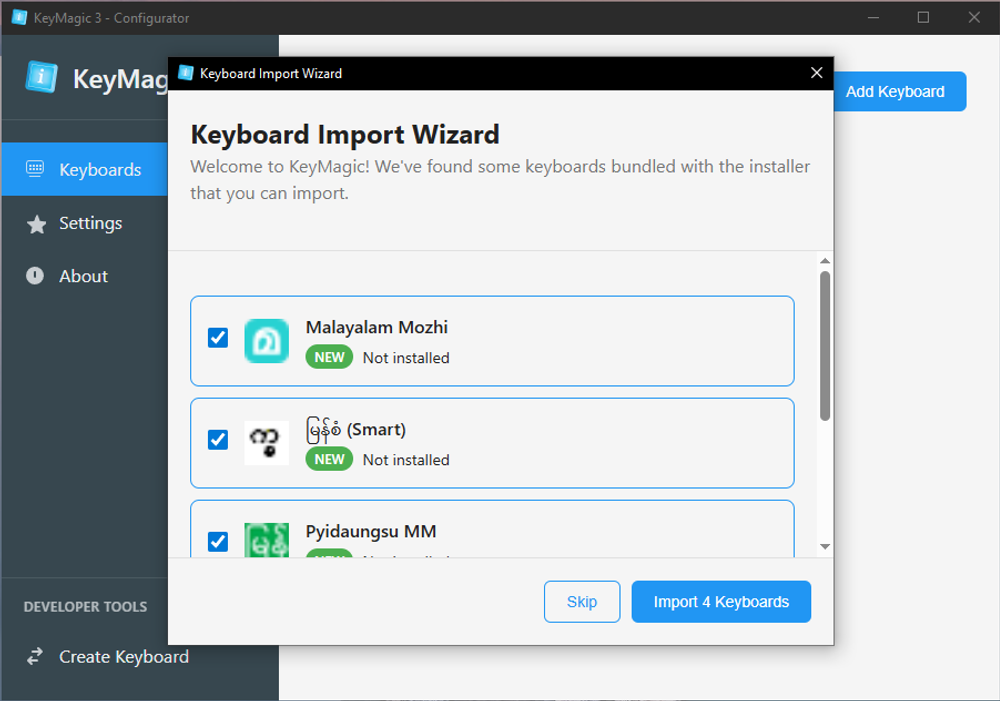1000x701 pixels.
Task: Close the Keyboard Import Wizard dialog
Action: (816, 73)
